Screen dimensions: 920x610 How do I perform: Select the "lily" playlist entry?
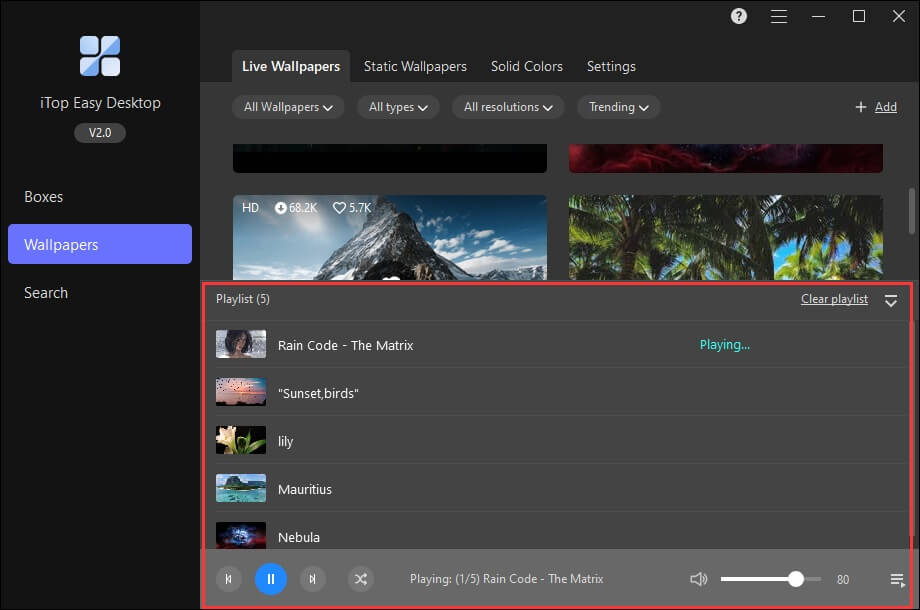coord(557,441)
